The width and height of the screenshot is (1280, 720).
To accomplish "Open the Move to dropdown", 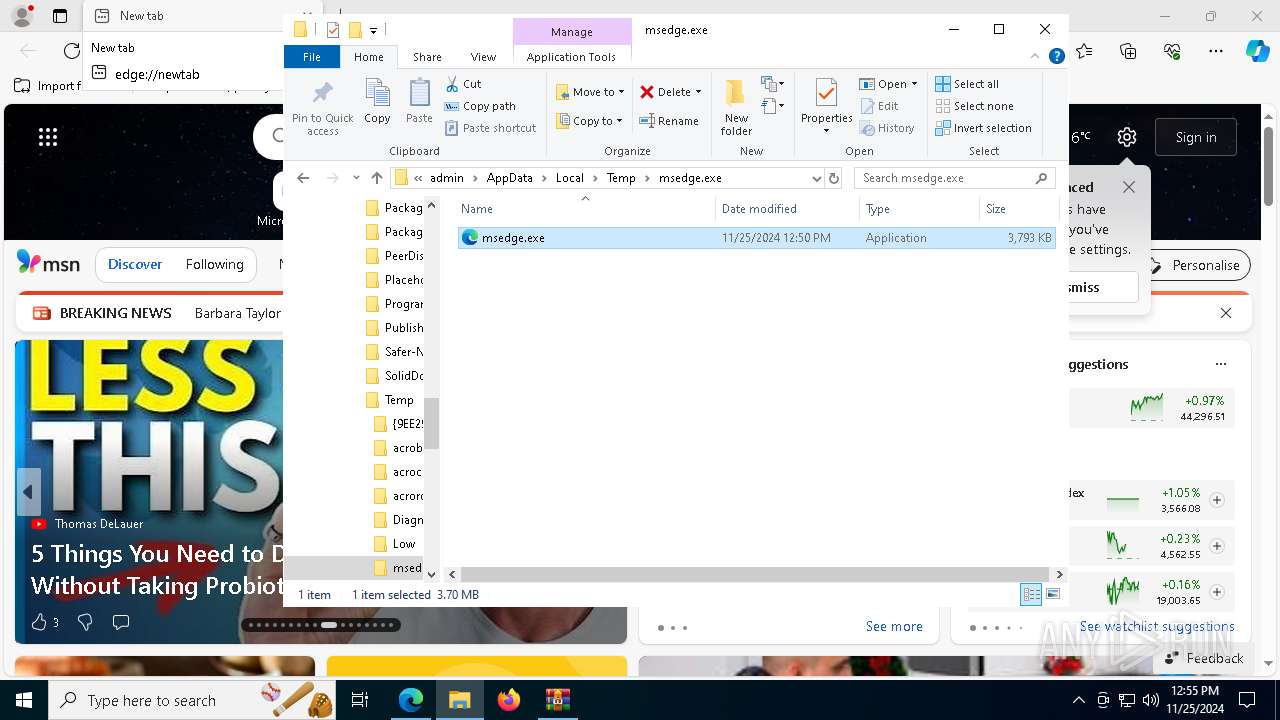I will (x=590, y=92).
